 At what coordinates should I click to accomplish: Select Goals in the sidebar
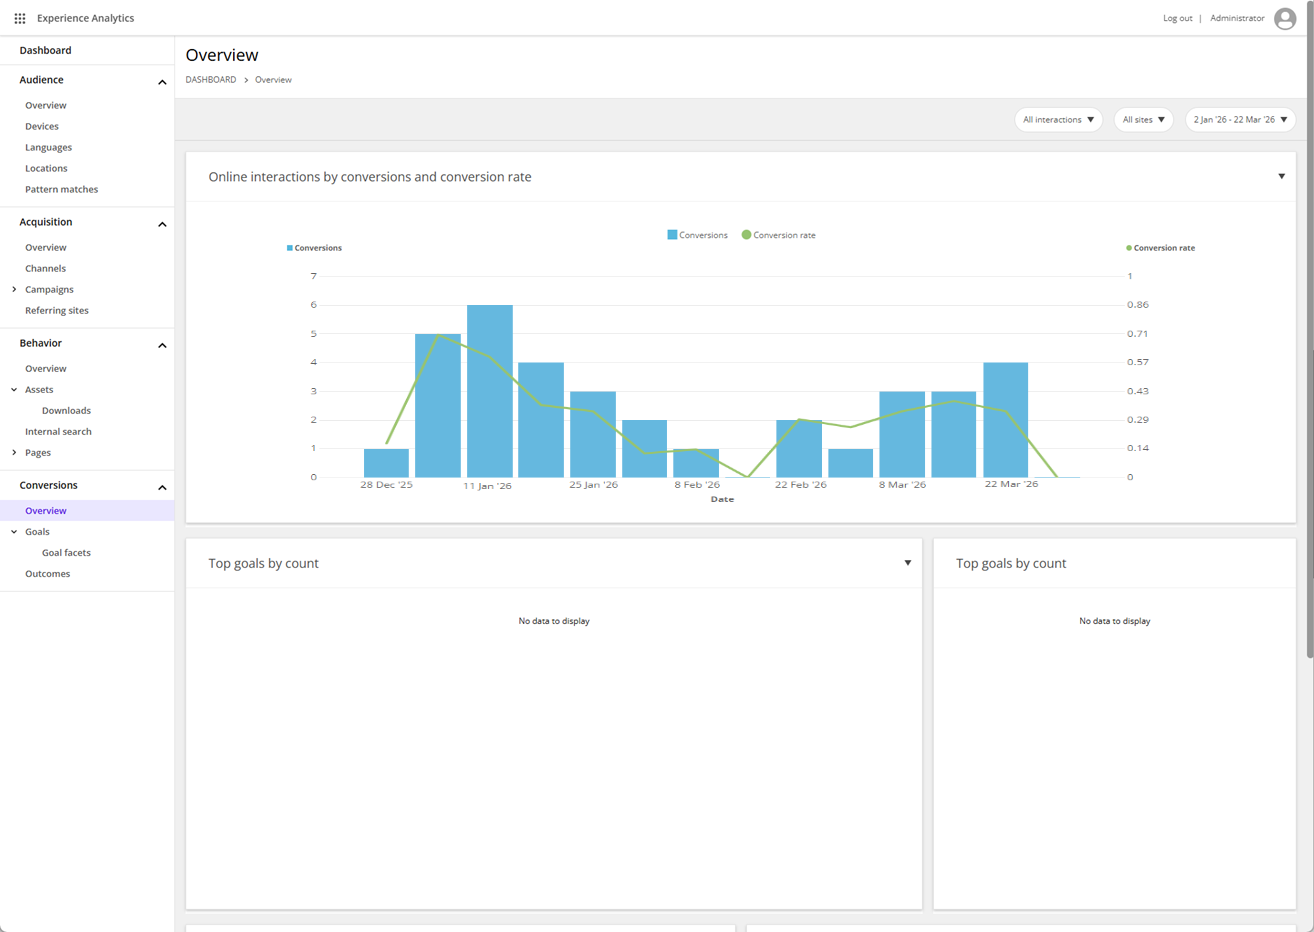point(37,531)
